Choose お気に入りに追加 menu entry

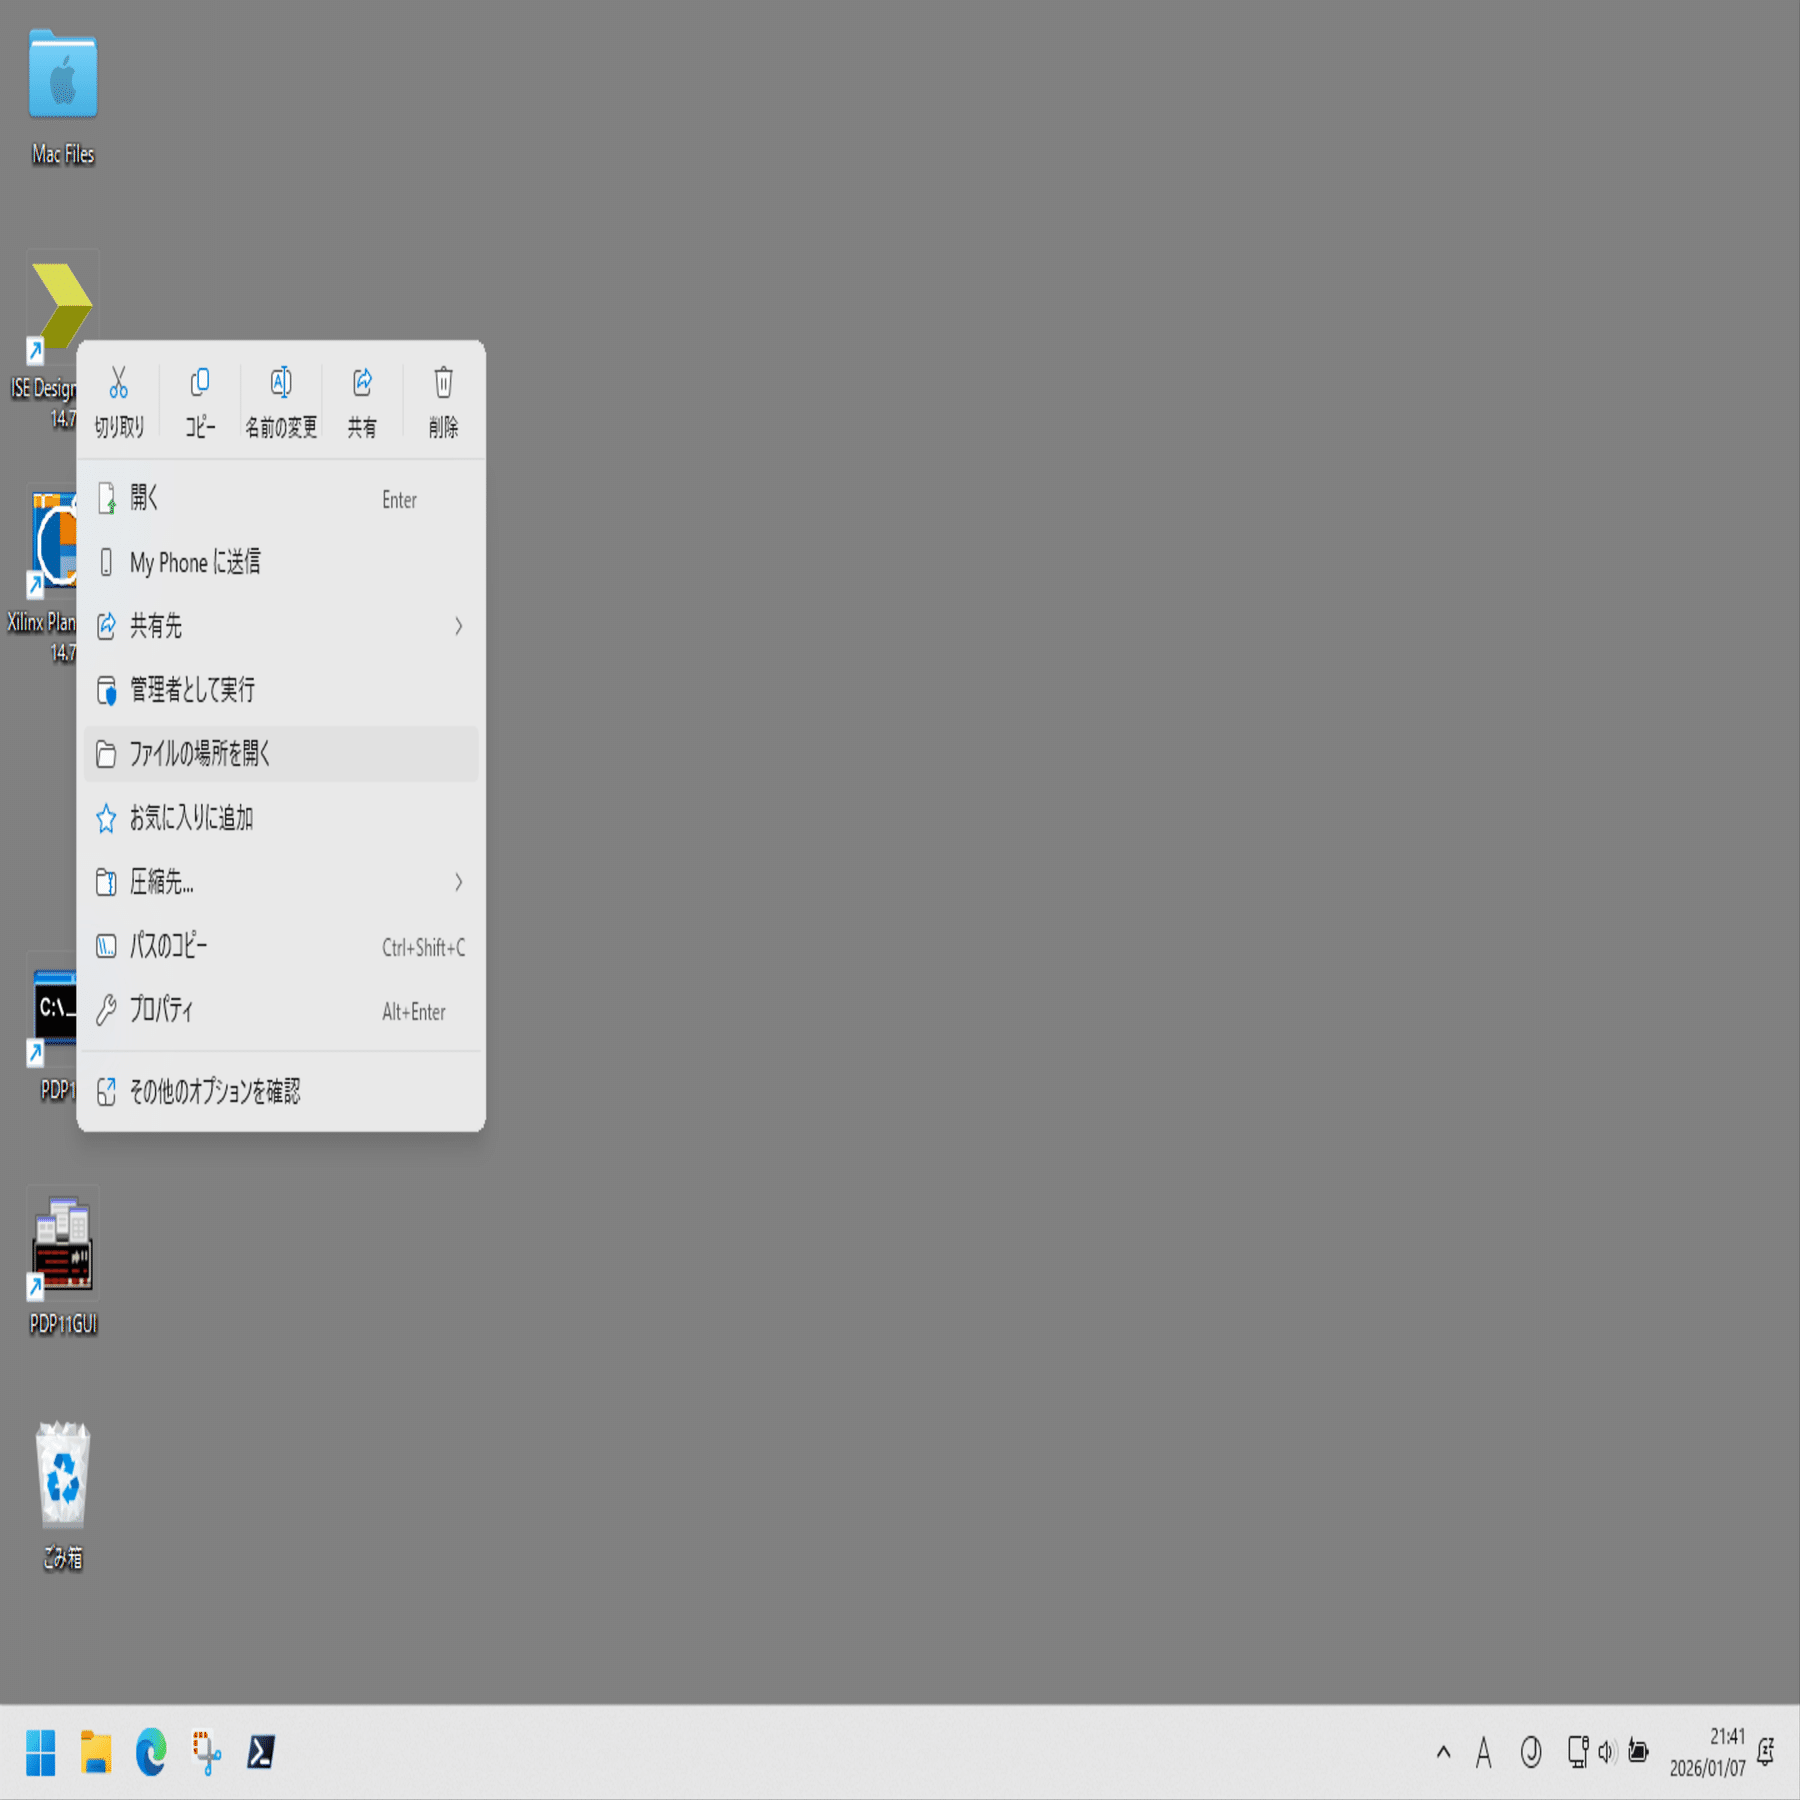click(x=281, y=818)
